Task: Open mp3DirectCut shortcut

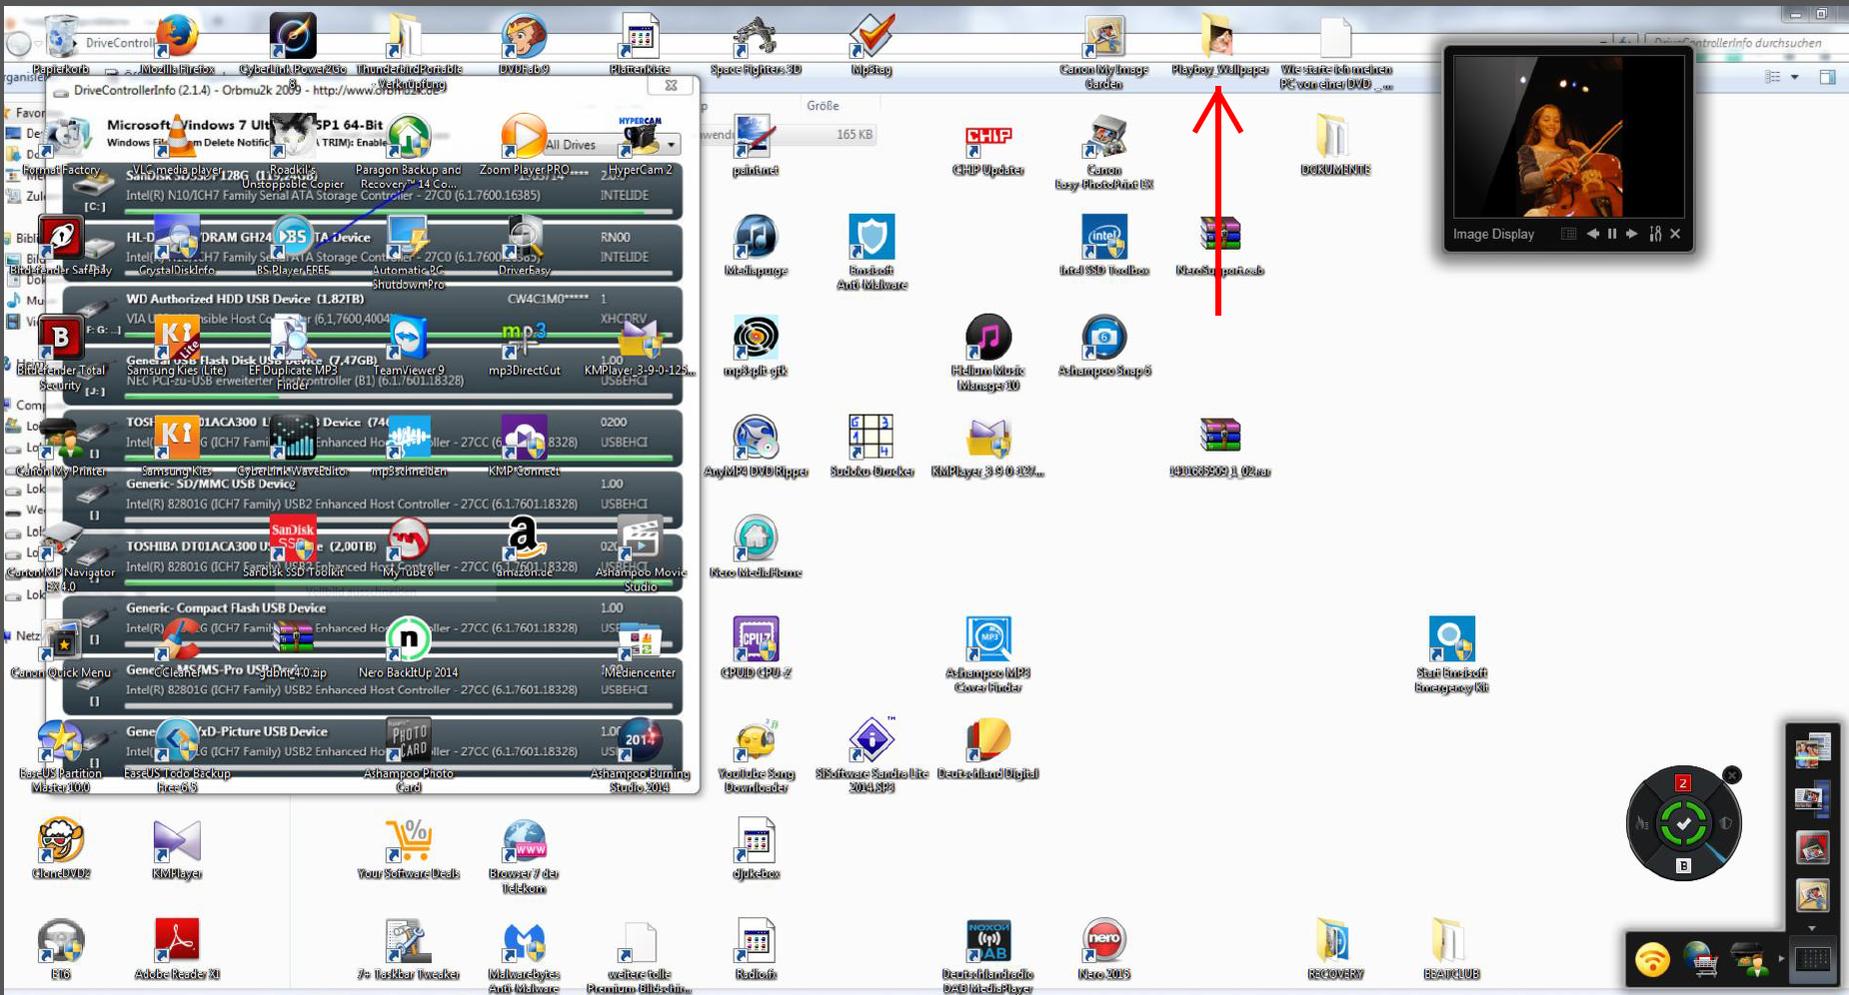Action: pyautogui.click(x=524, y=345)
